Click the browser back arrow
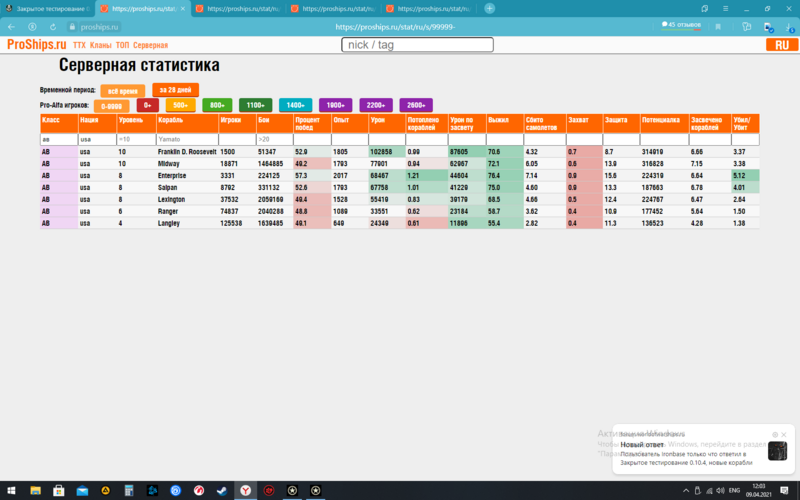The width and height of the screenshot is (800, 500). tap(11, 27)
